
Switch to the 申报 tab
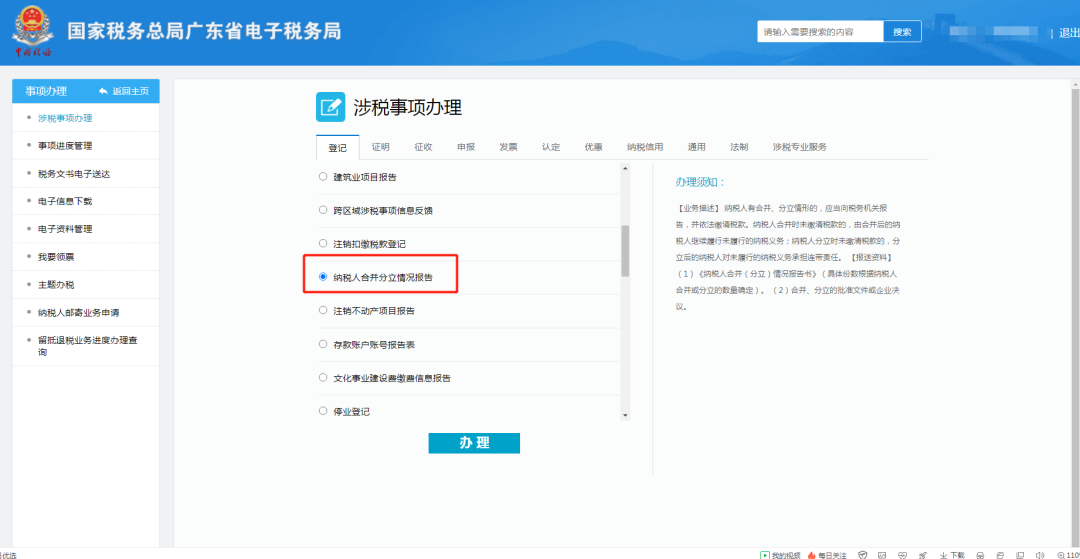pos(466,147)
